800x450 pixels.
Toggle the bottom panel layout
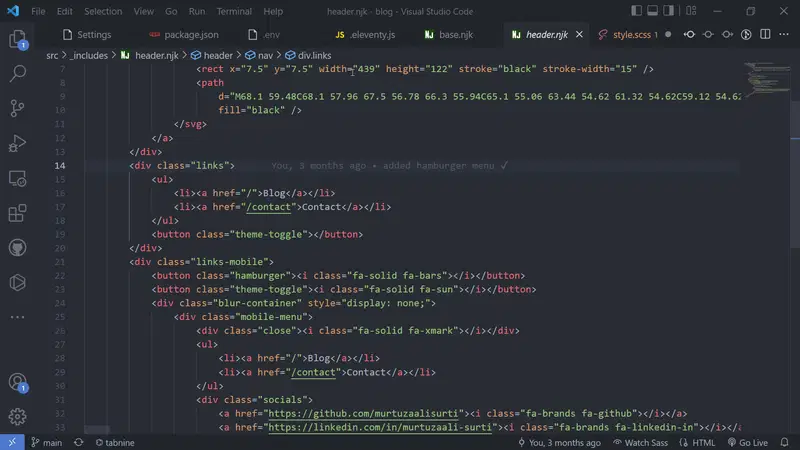coord(652,11)
